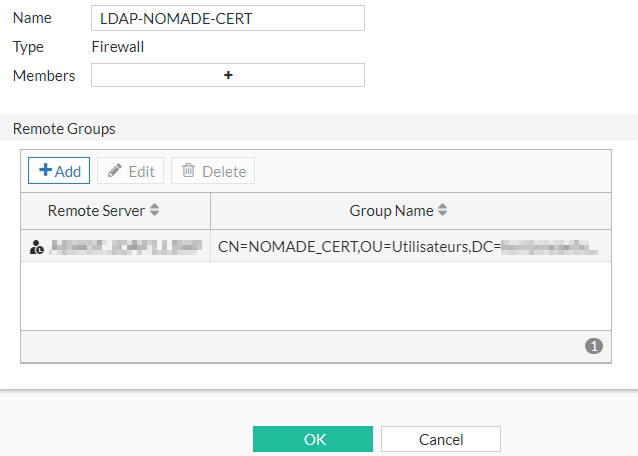638x456 pixels.
Task: Click the Firewall type value
Action: pyautogui.click(x=118, y=46)
